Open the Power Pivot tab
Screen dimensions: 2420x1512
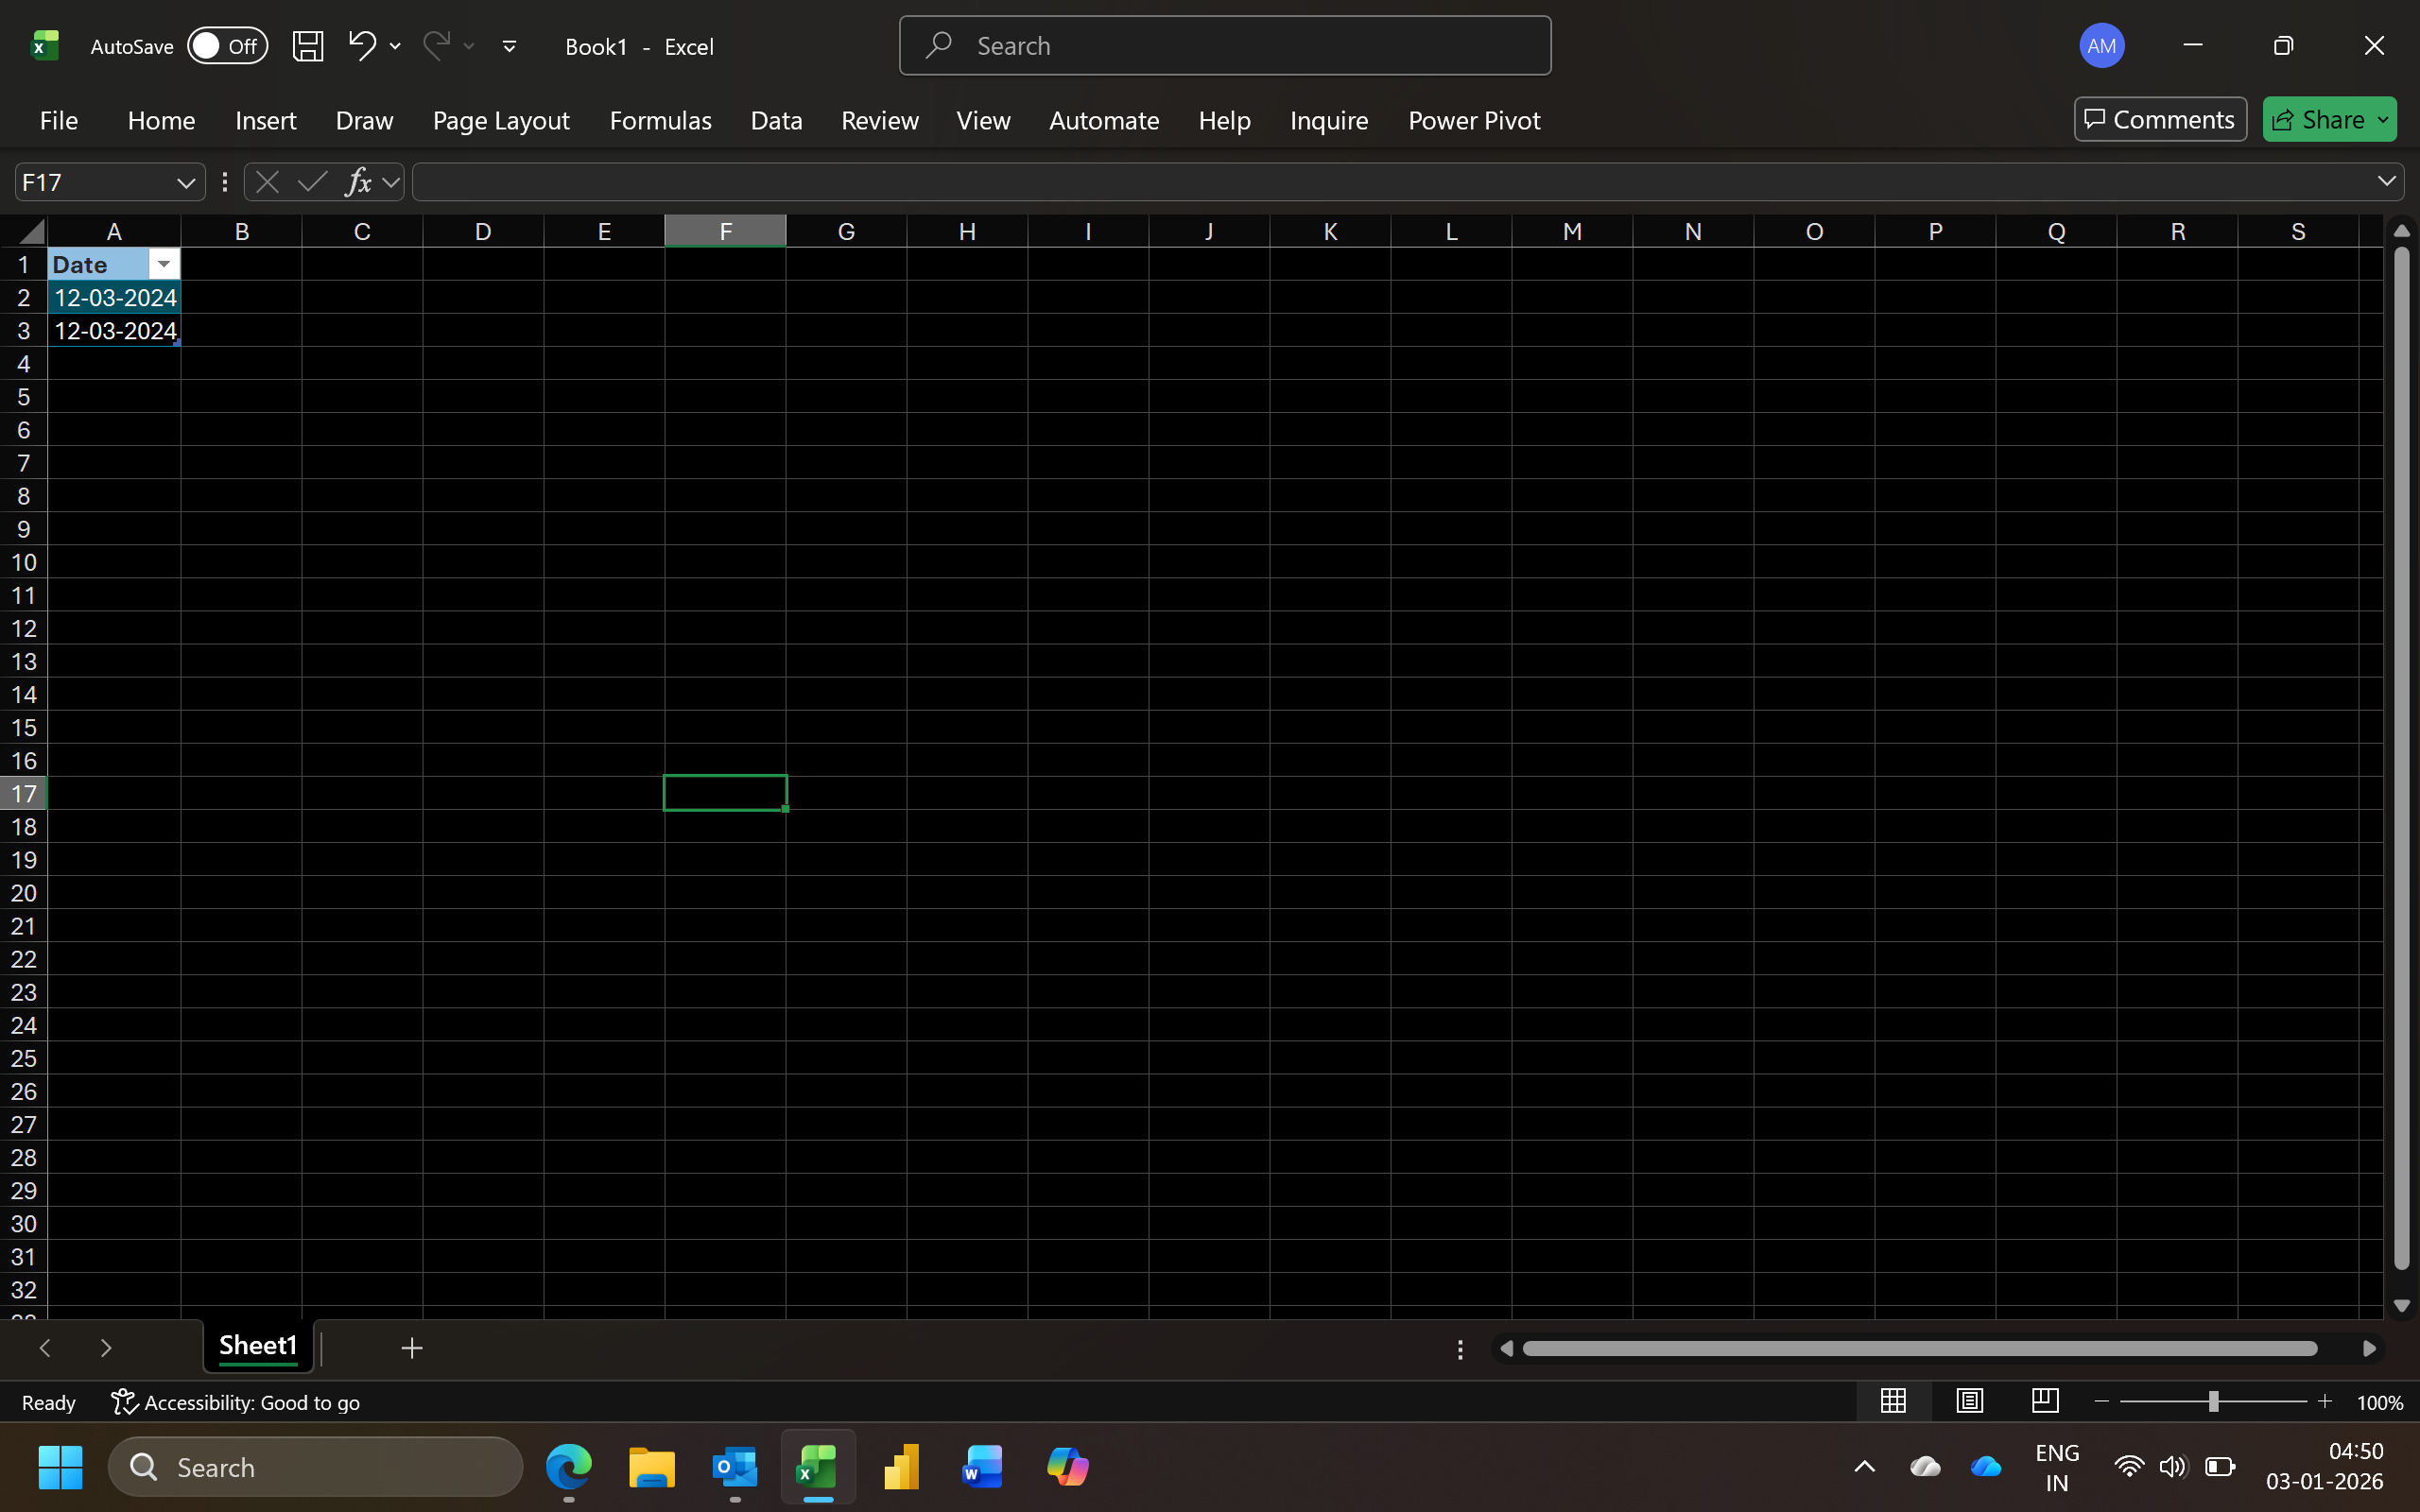1474,120
